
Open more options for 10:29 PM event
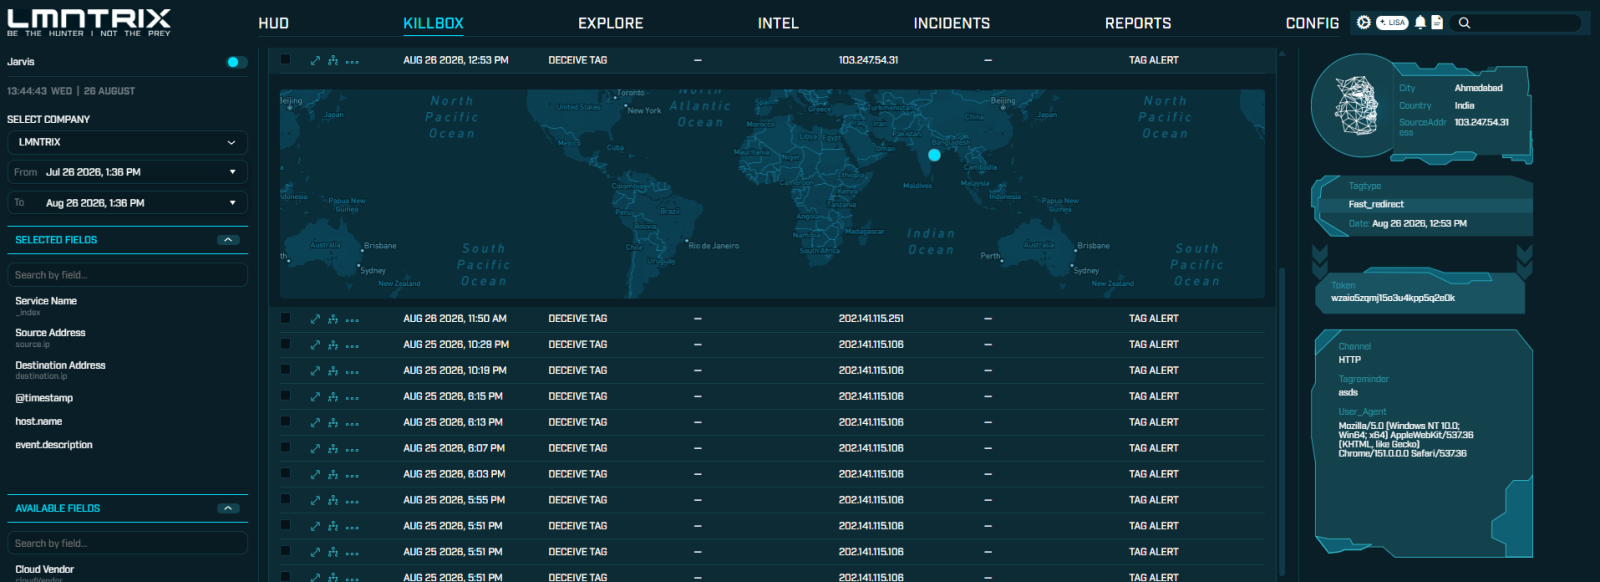(352, 346)
